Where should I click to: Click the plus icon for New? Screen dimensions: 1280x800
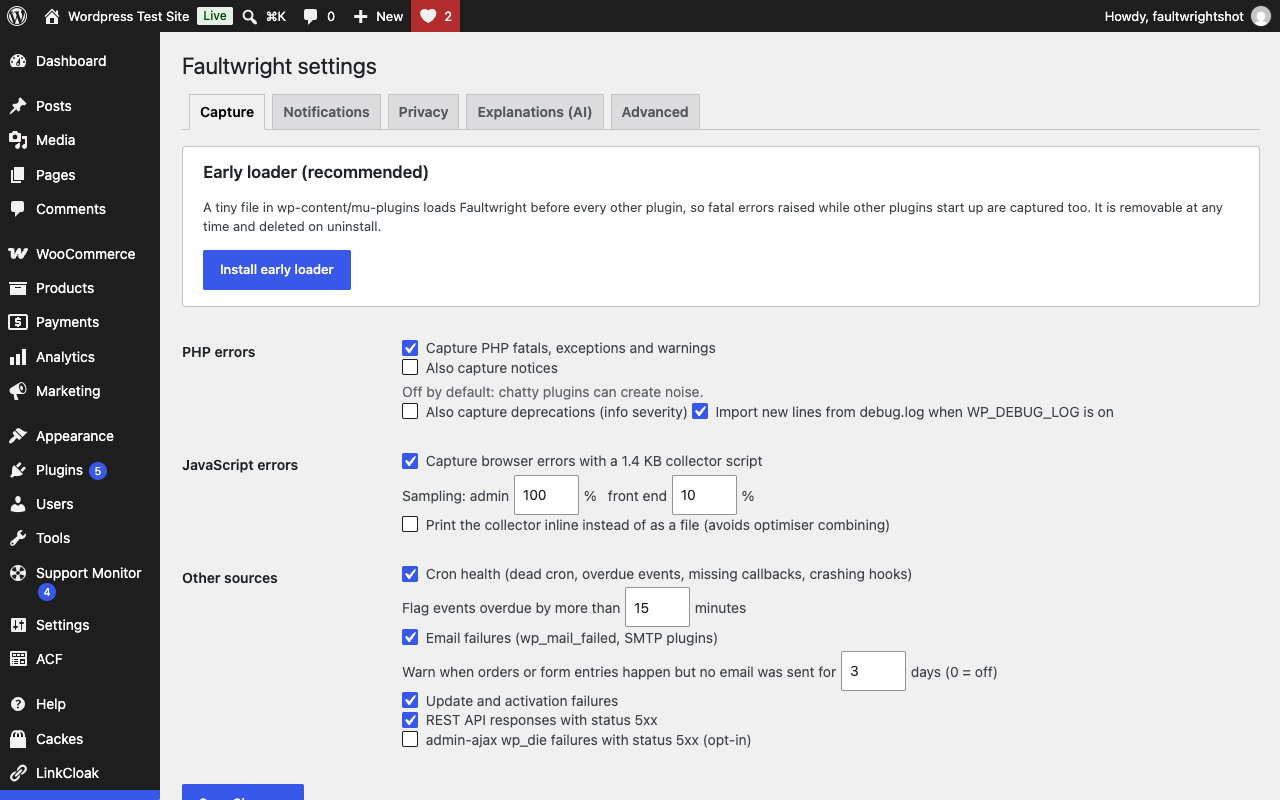(361, 16)
